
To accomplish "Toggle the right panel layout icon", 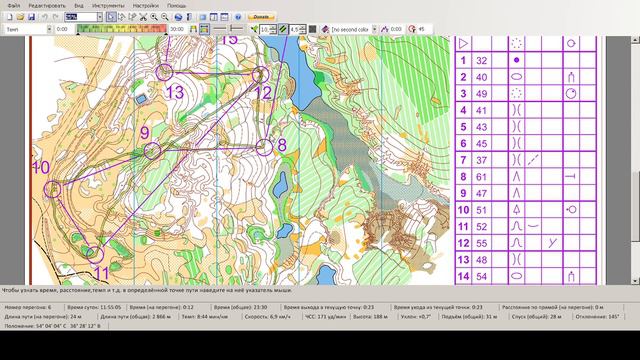I will (x=213, y=17).
